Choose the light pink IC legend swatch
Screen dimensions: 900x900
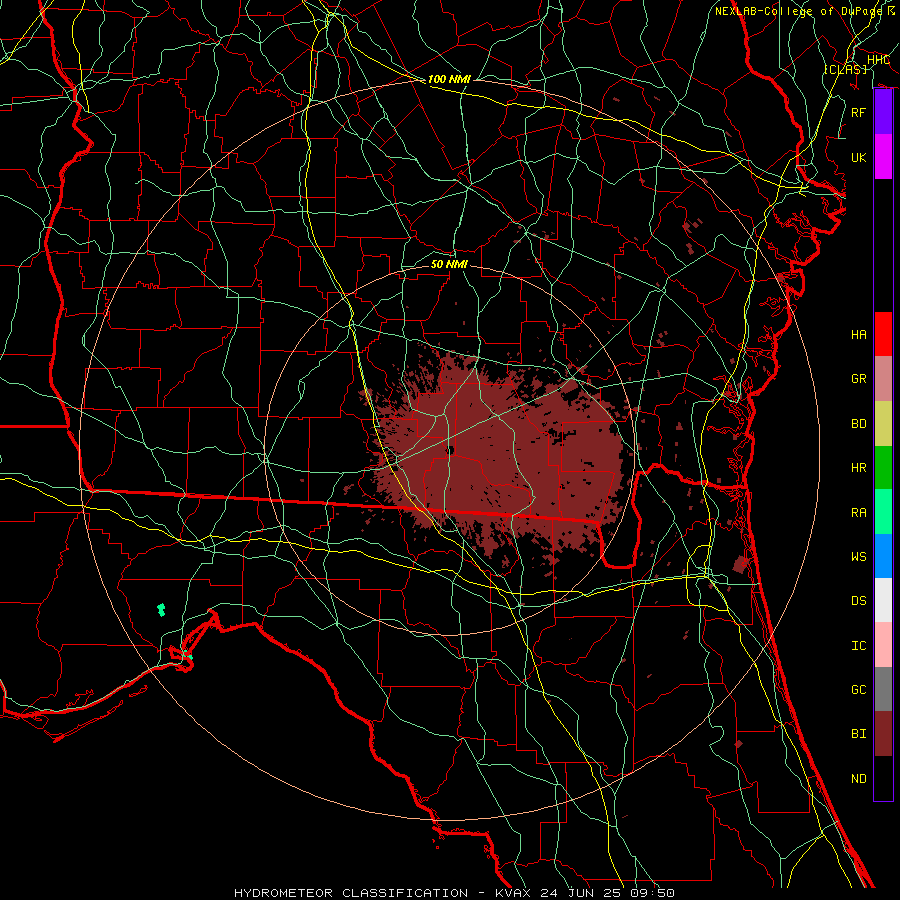[x=883, y=645]
